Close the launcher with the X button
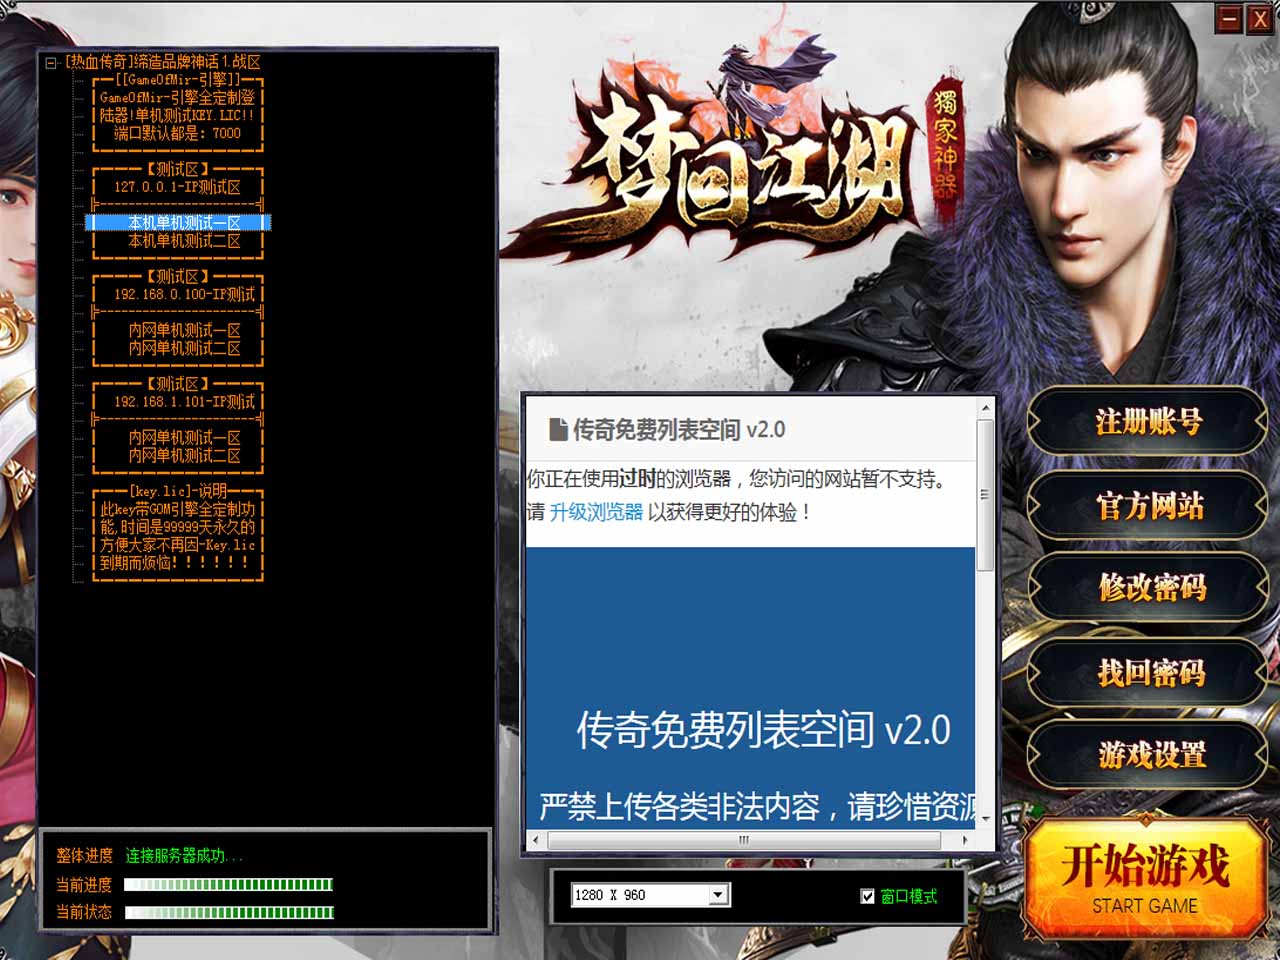The height and width of the screenshot is (960, 1280). pyautogui.click(x=1259, y=18)
